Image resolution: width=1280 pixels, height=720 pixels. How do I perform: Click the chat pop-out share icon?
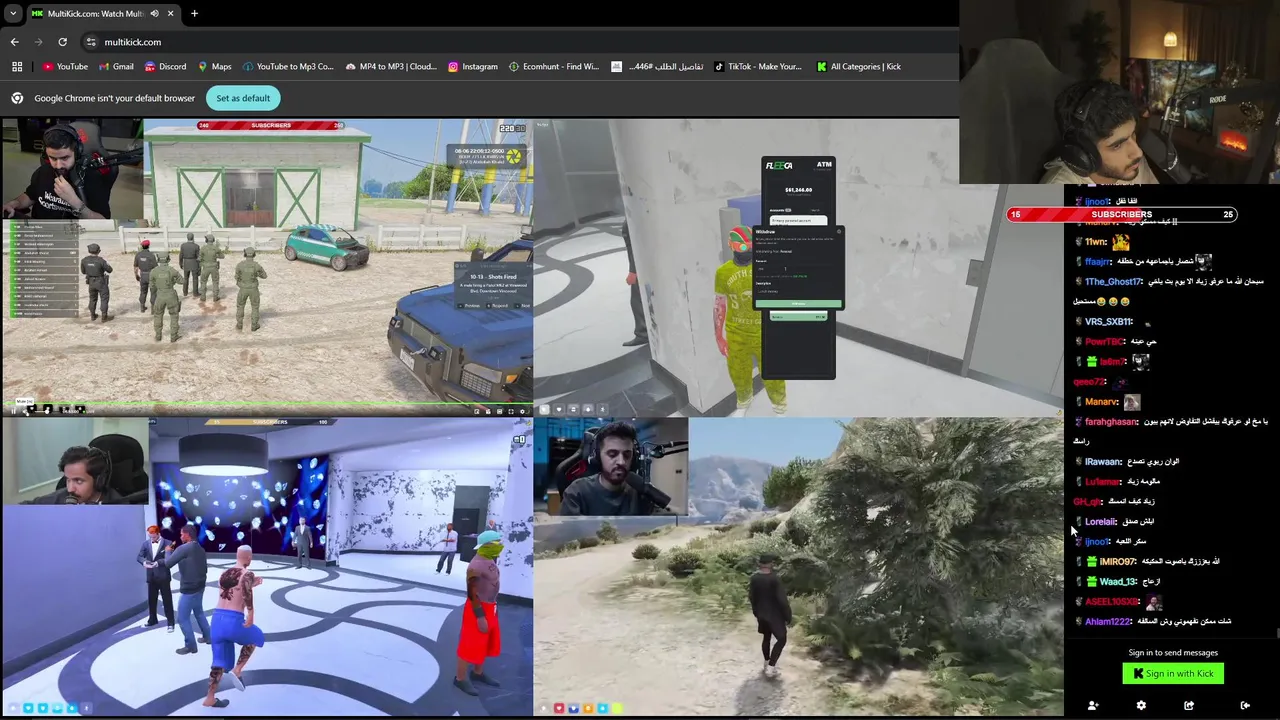[1189, 705]
